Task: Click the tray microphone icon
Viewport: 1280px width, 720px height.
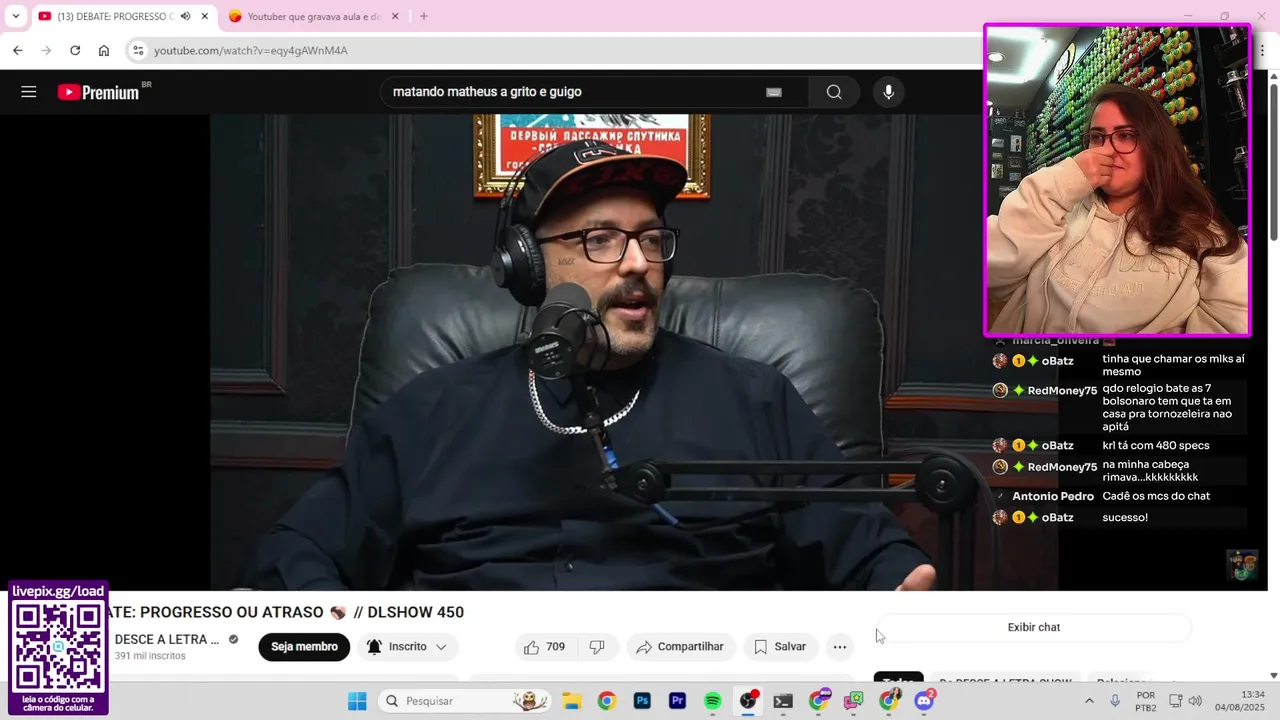Action: click(1115, 701)
